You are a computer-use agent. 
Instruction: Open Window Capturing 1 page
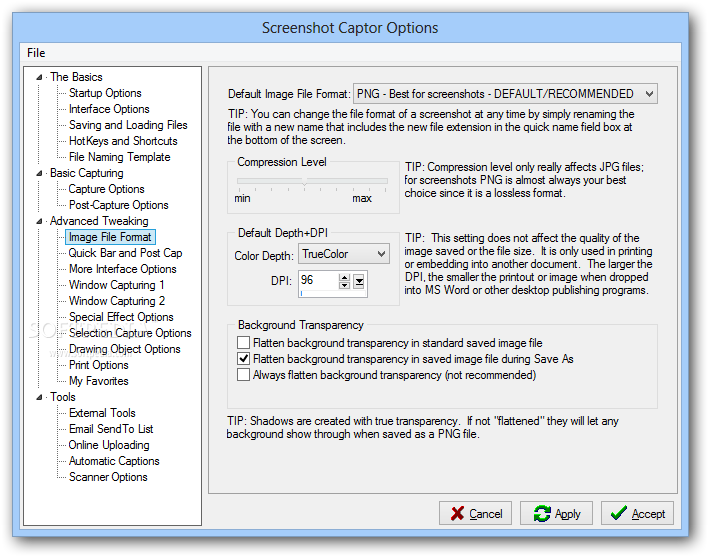click(116, 285)
